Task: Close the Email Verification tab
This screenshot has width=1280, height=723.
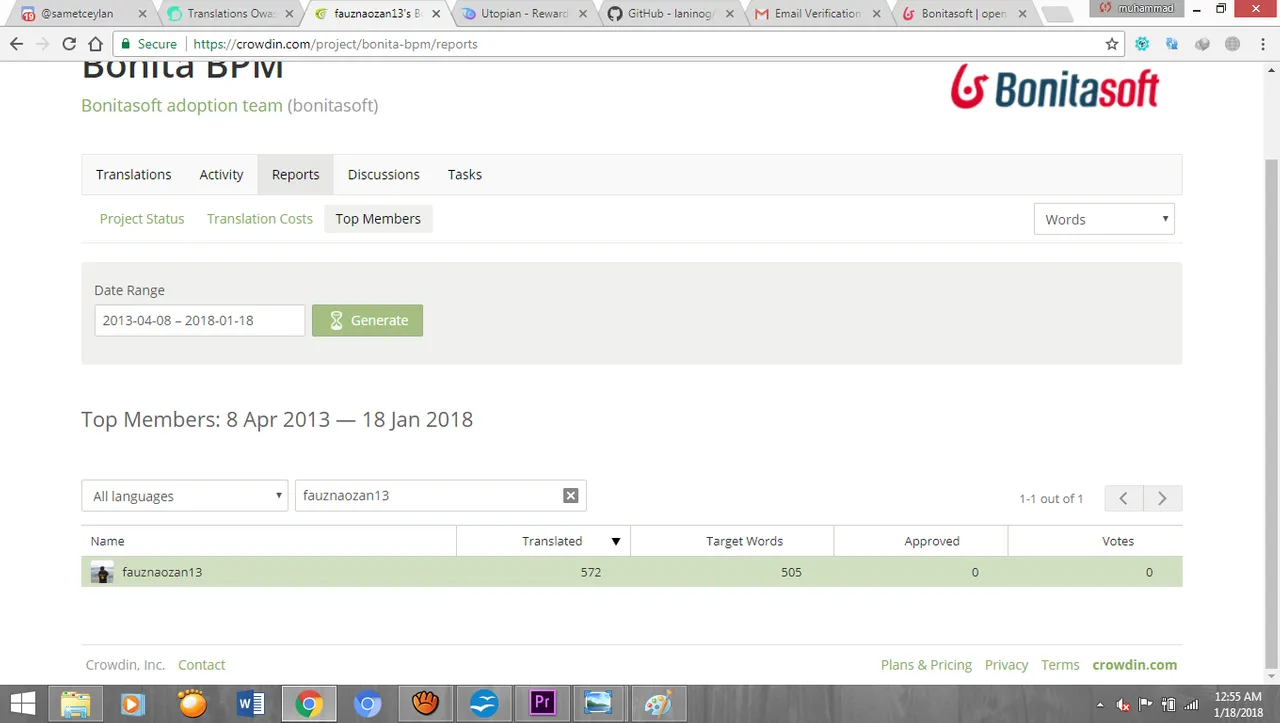Action: tap(876, 14)
